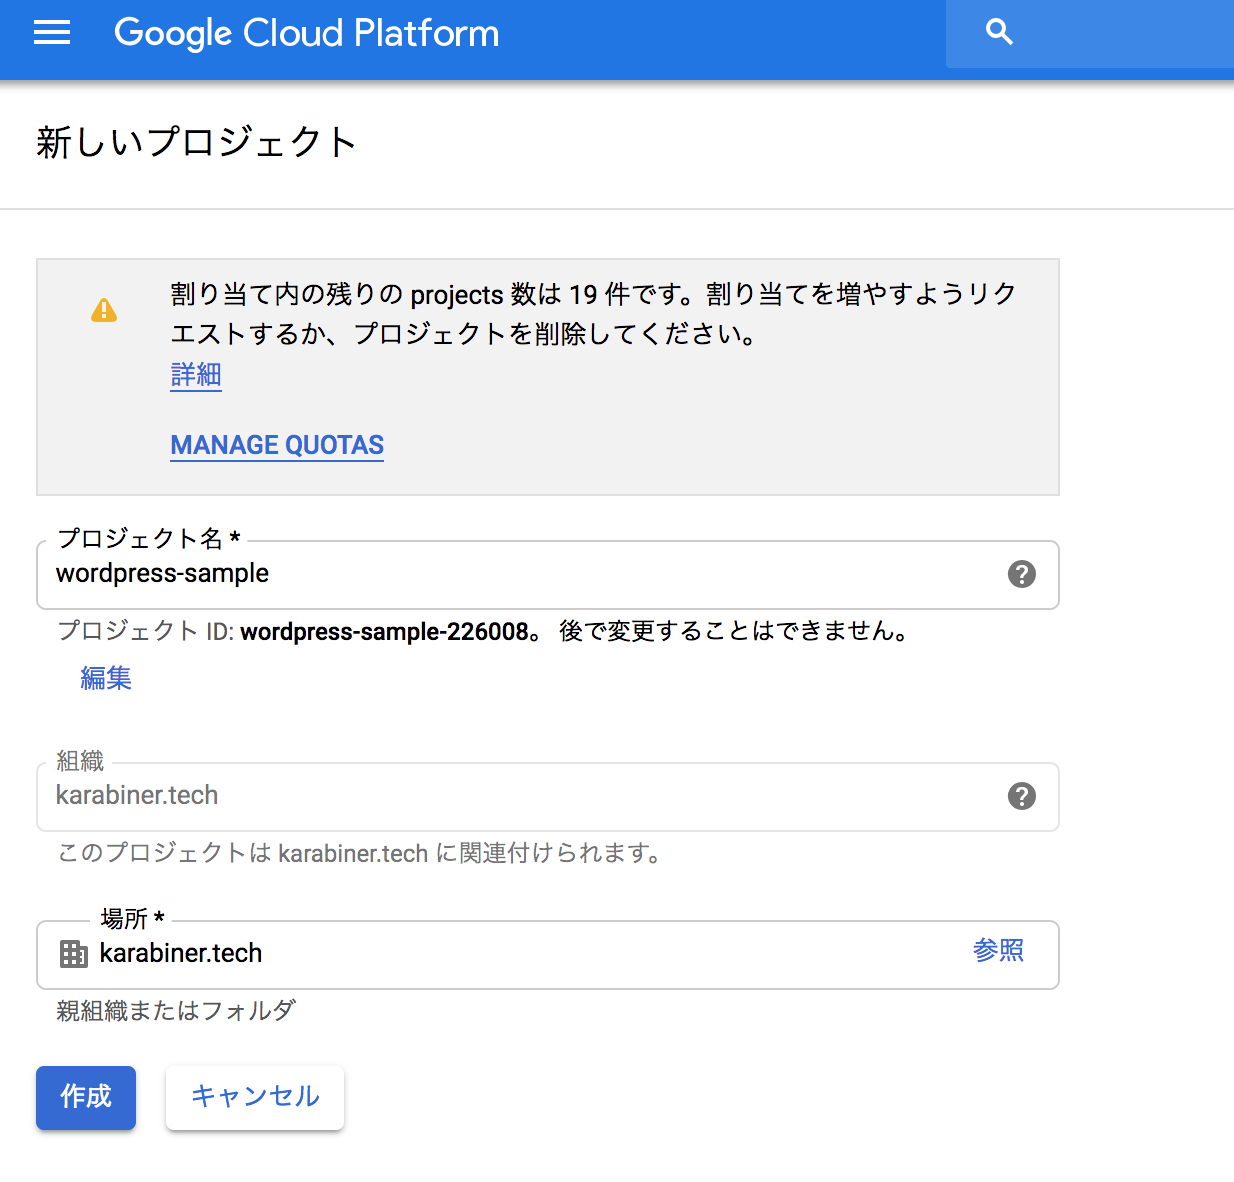The width and height of the screenshot is (1234, 1182).
Task: Click the 組織 karabiner.tech organization field
Action: [500, 796]
